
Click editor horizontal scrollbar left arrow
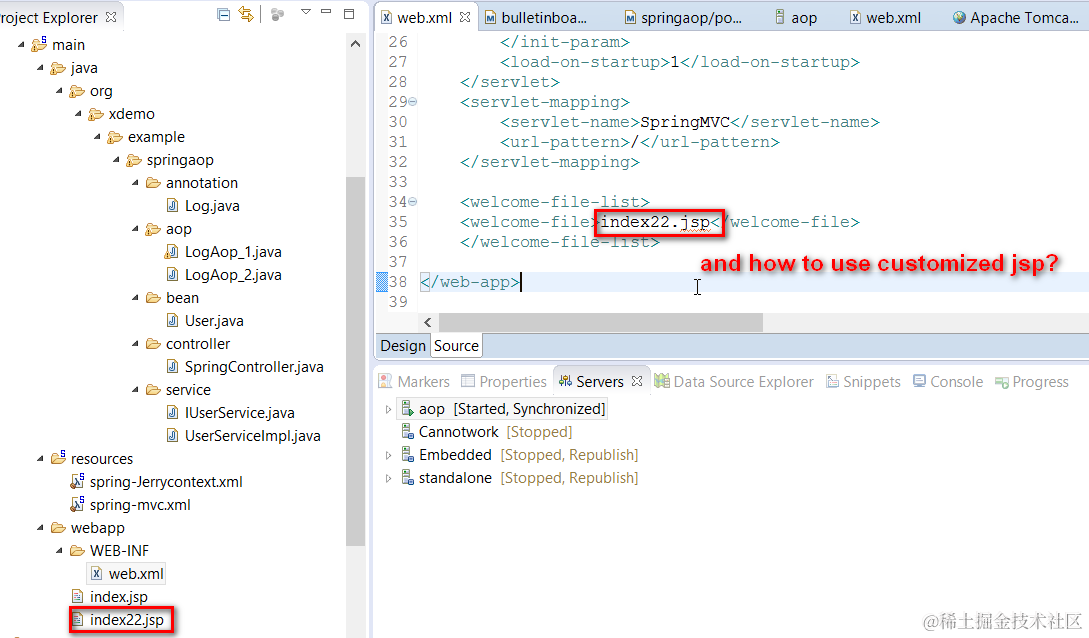(428, 322)
